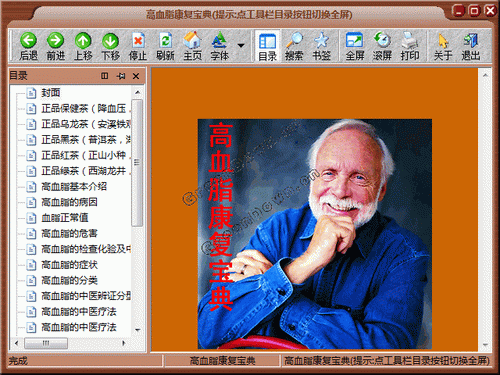Viewport: 500px width, 375px height.
Task: Click the cover photo of the smiling man
Action: [315, 234]
